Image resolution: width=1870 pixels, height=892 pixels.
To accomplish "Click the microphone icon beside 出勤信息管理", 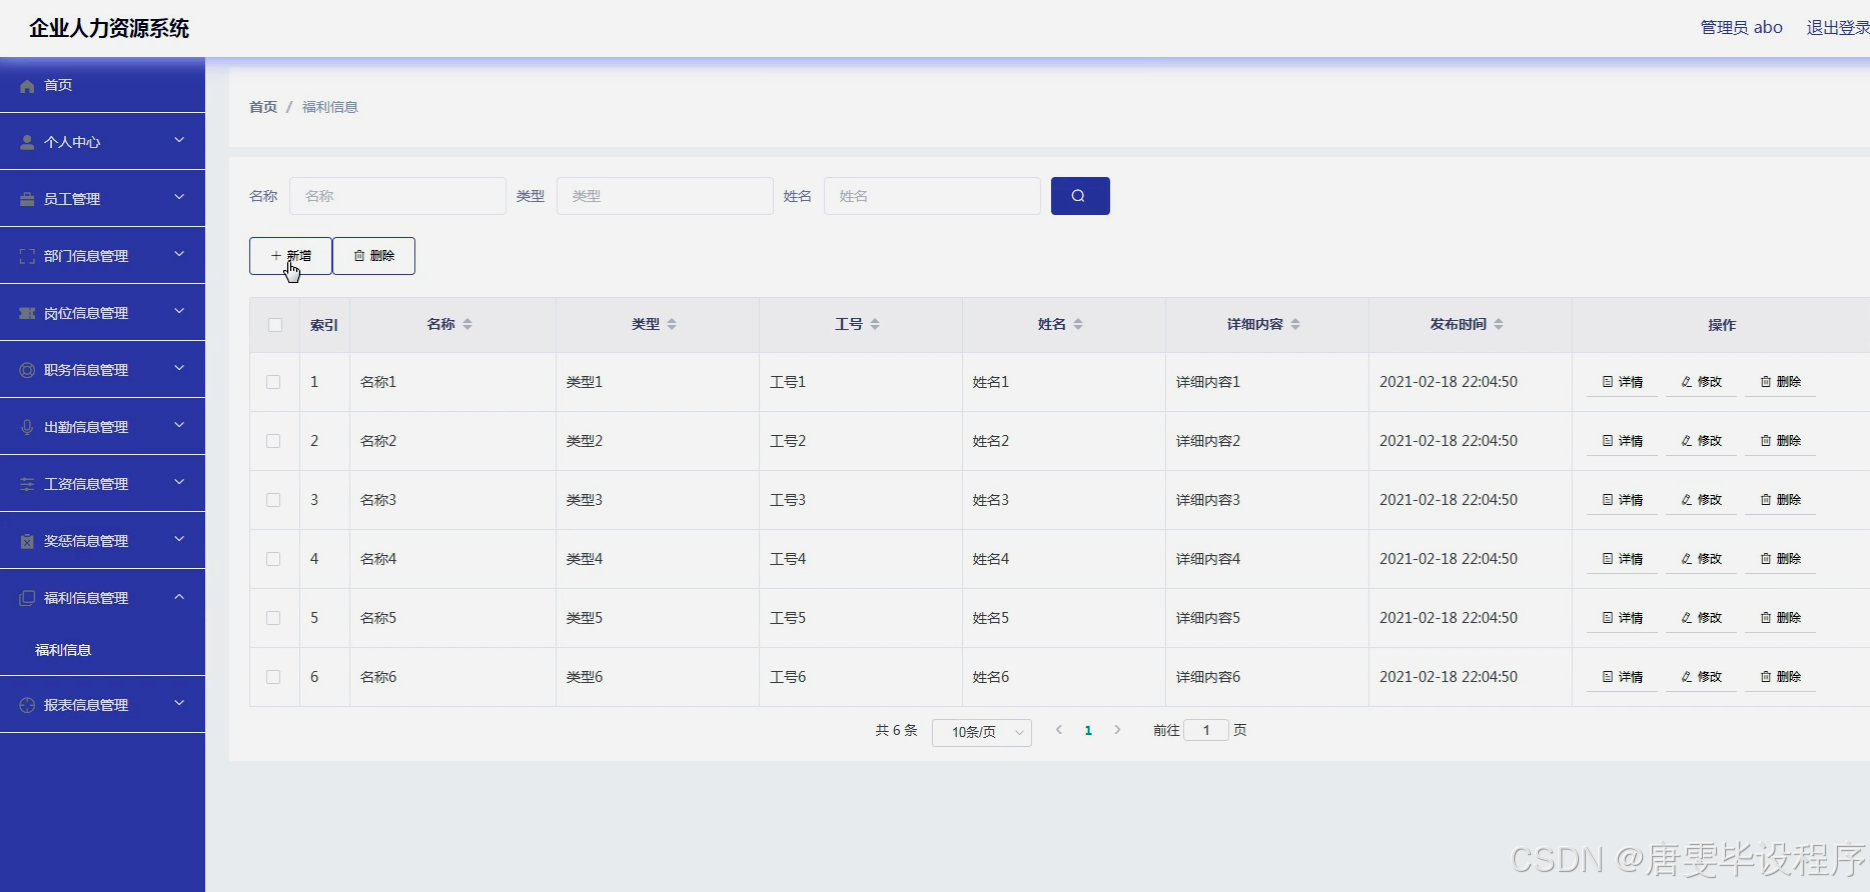I will 27,427.
